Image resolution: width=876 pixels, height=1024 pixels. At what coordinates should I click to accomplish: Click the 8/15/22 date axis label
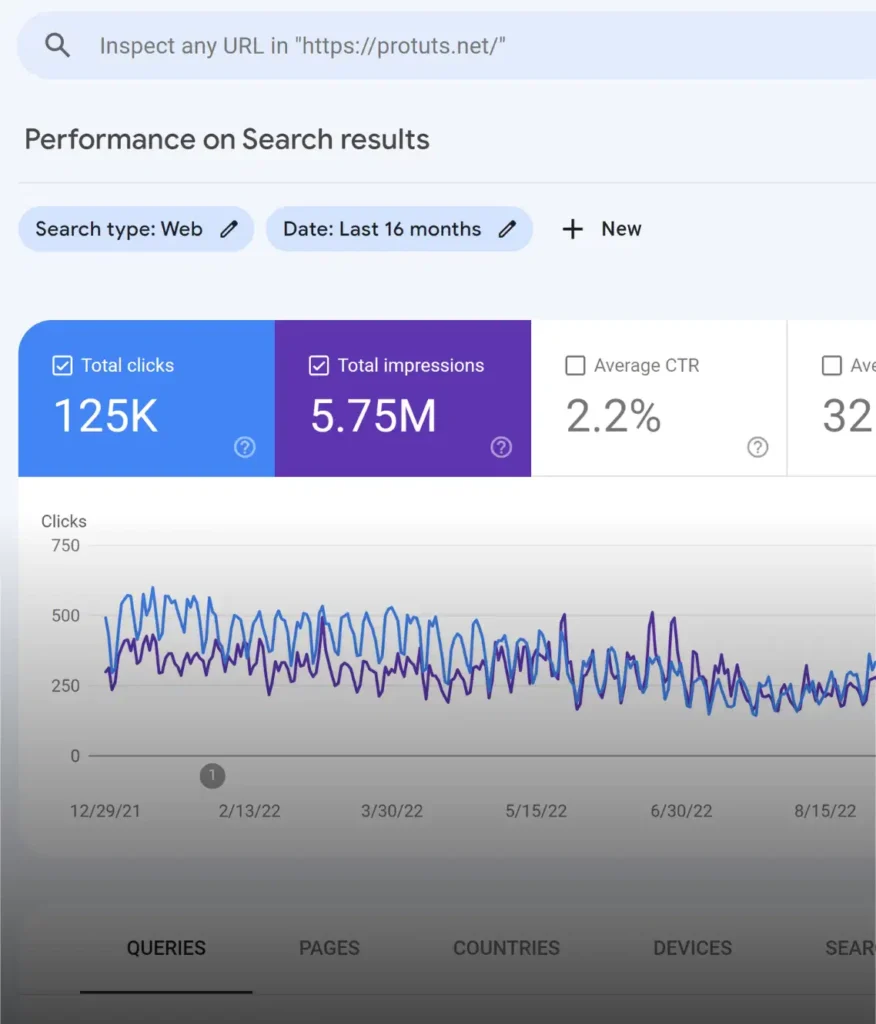coord(825,811)
